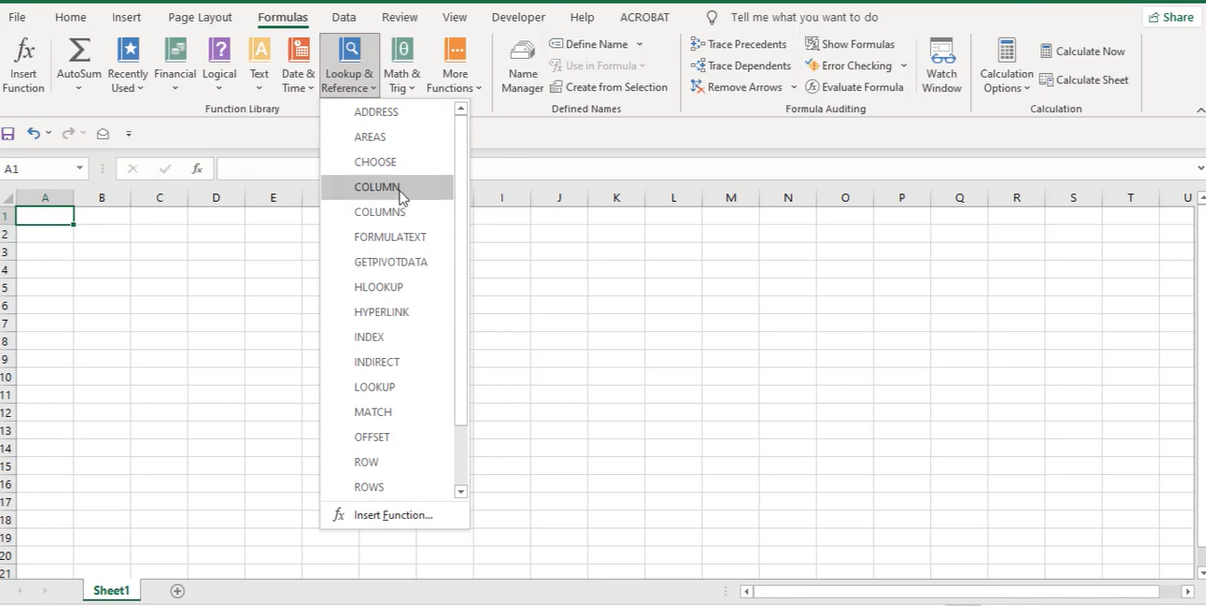Click Trace Precedents
The image size is (1206, 606).
click(x=739, y=44)
